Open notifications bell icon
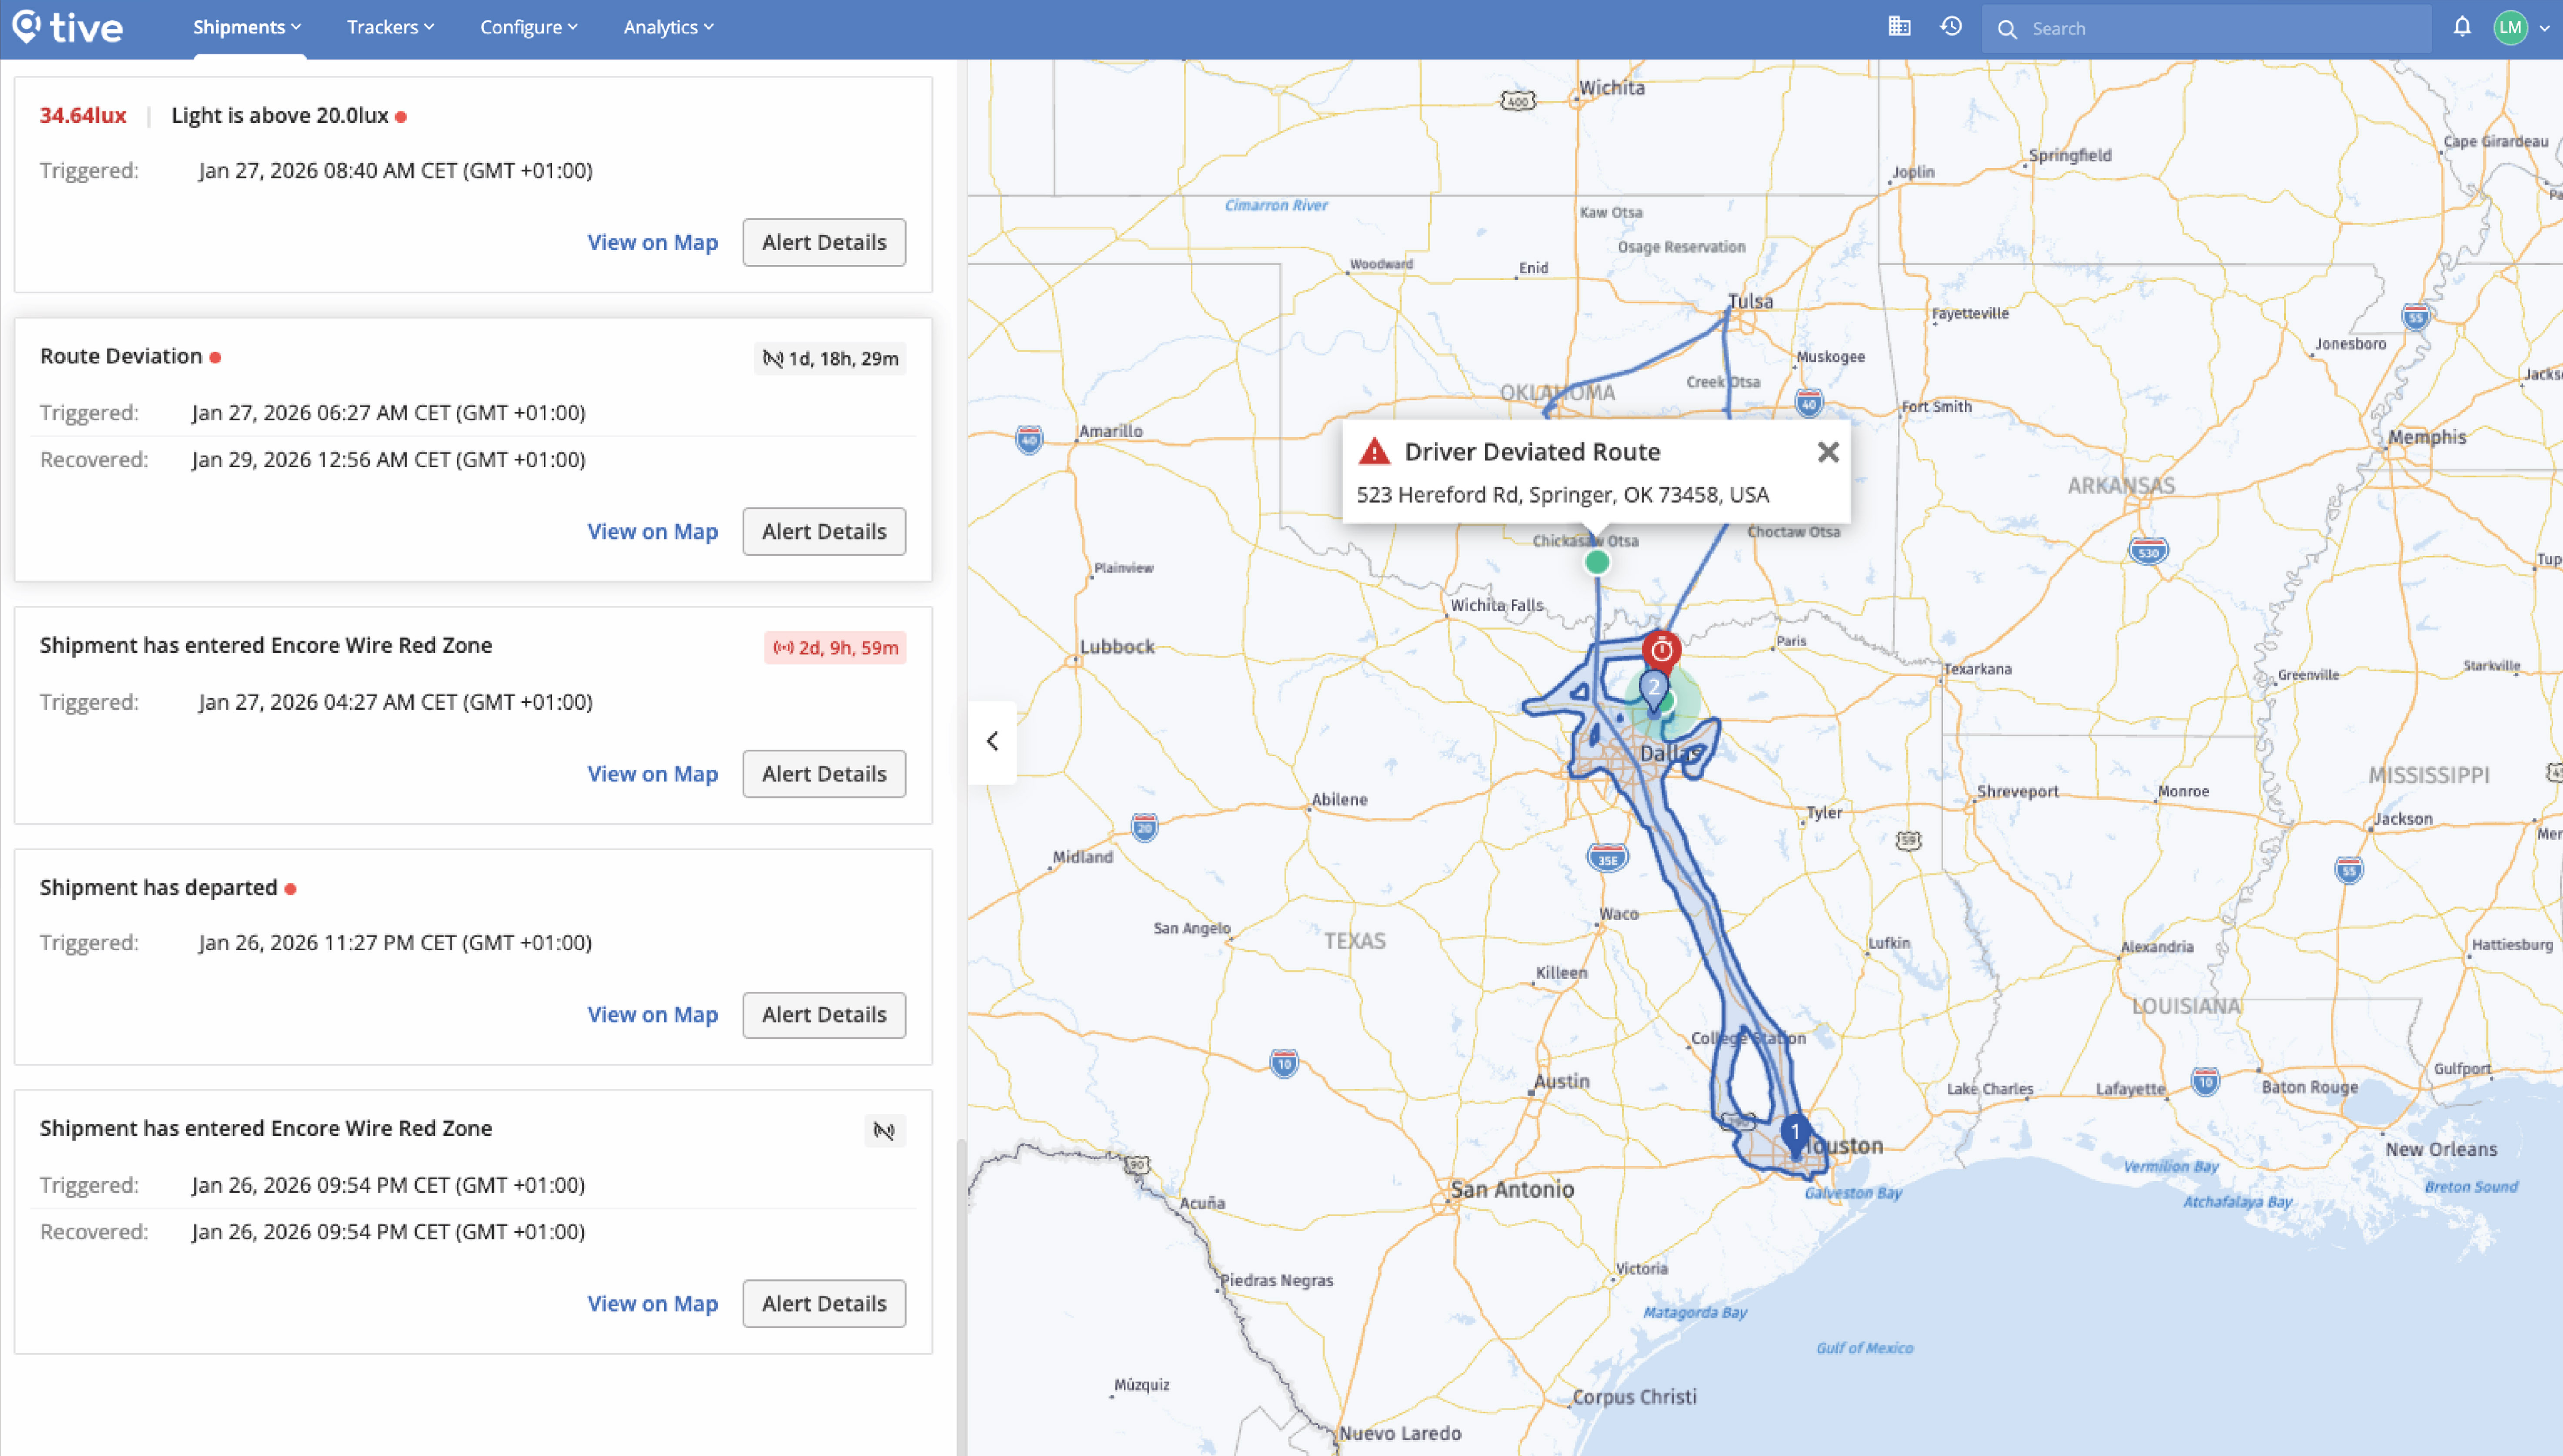 [x=2462, y=27]
